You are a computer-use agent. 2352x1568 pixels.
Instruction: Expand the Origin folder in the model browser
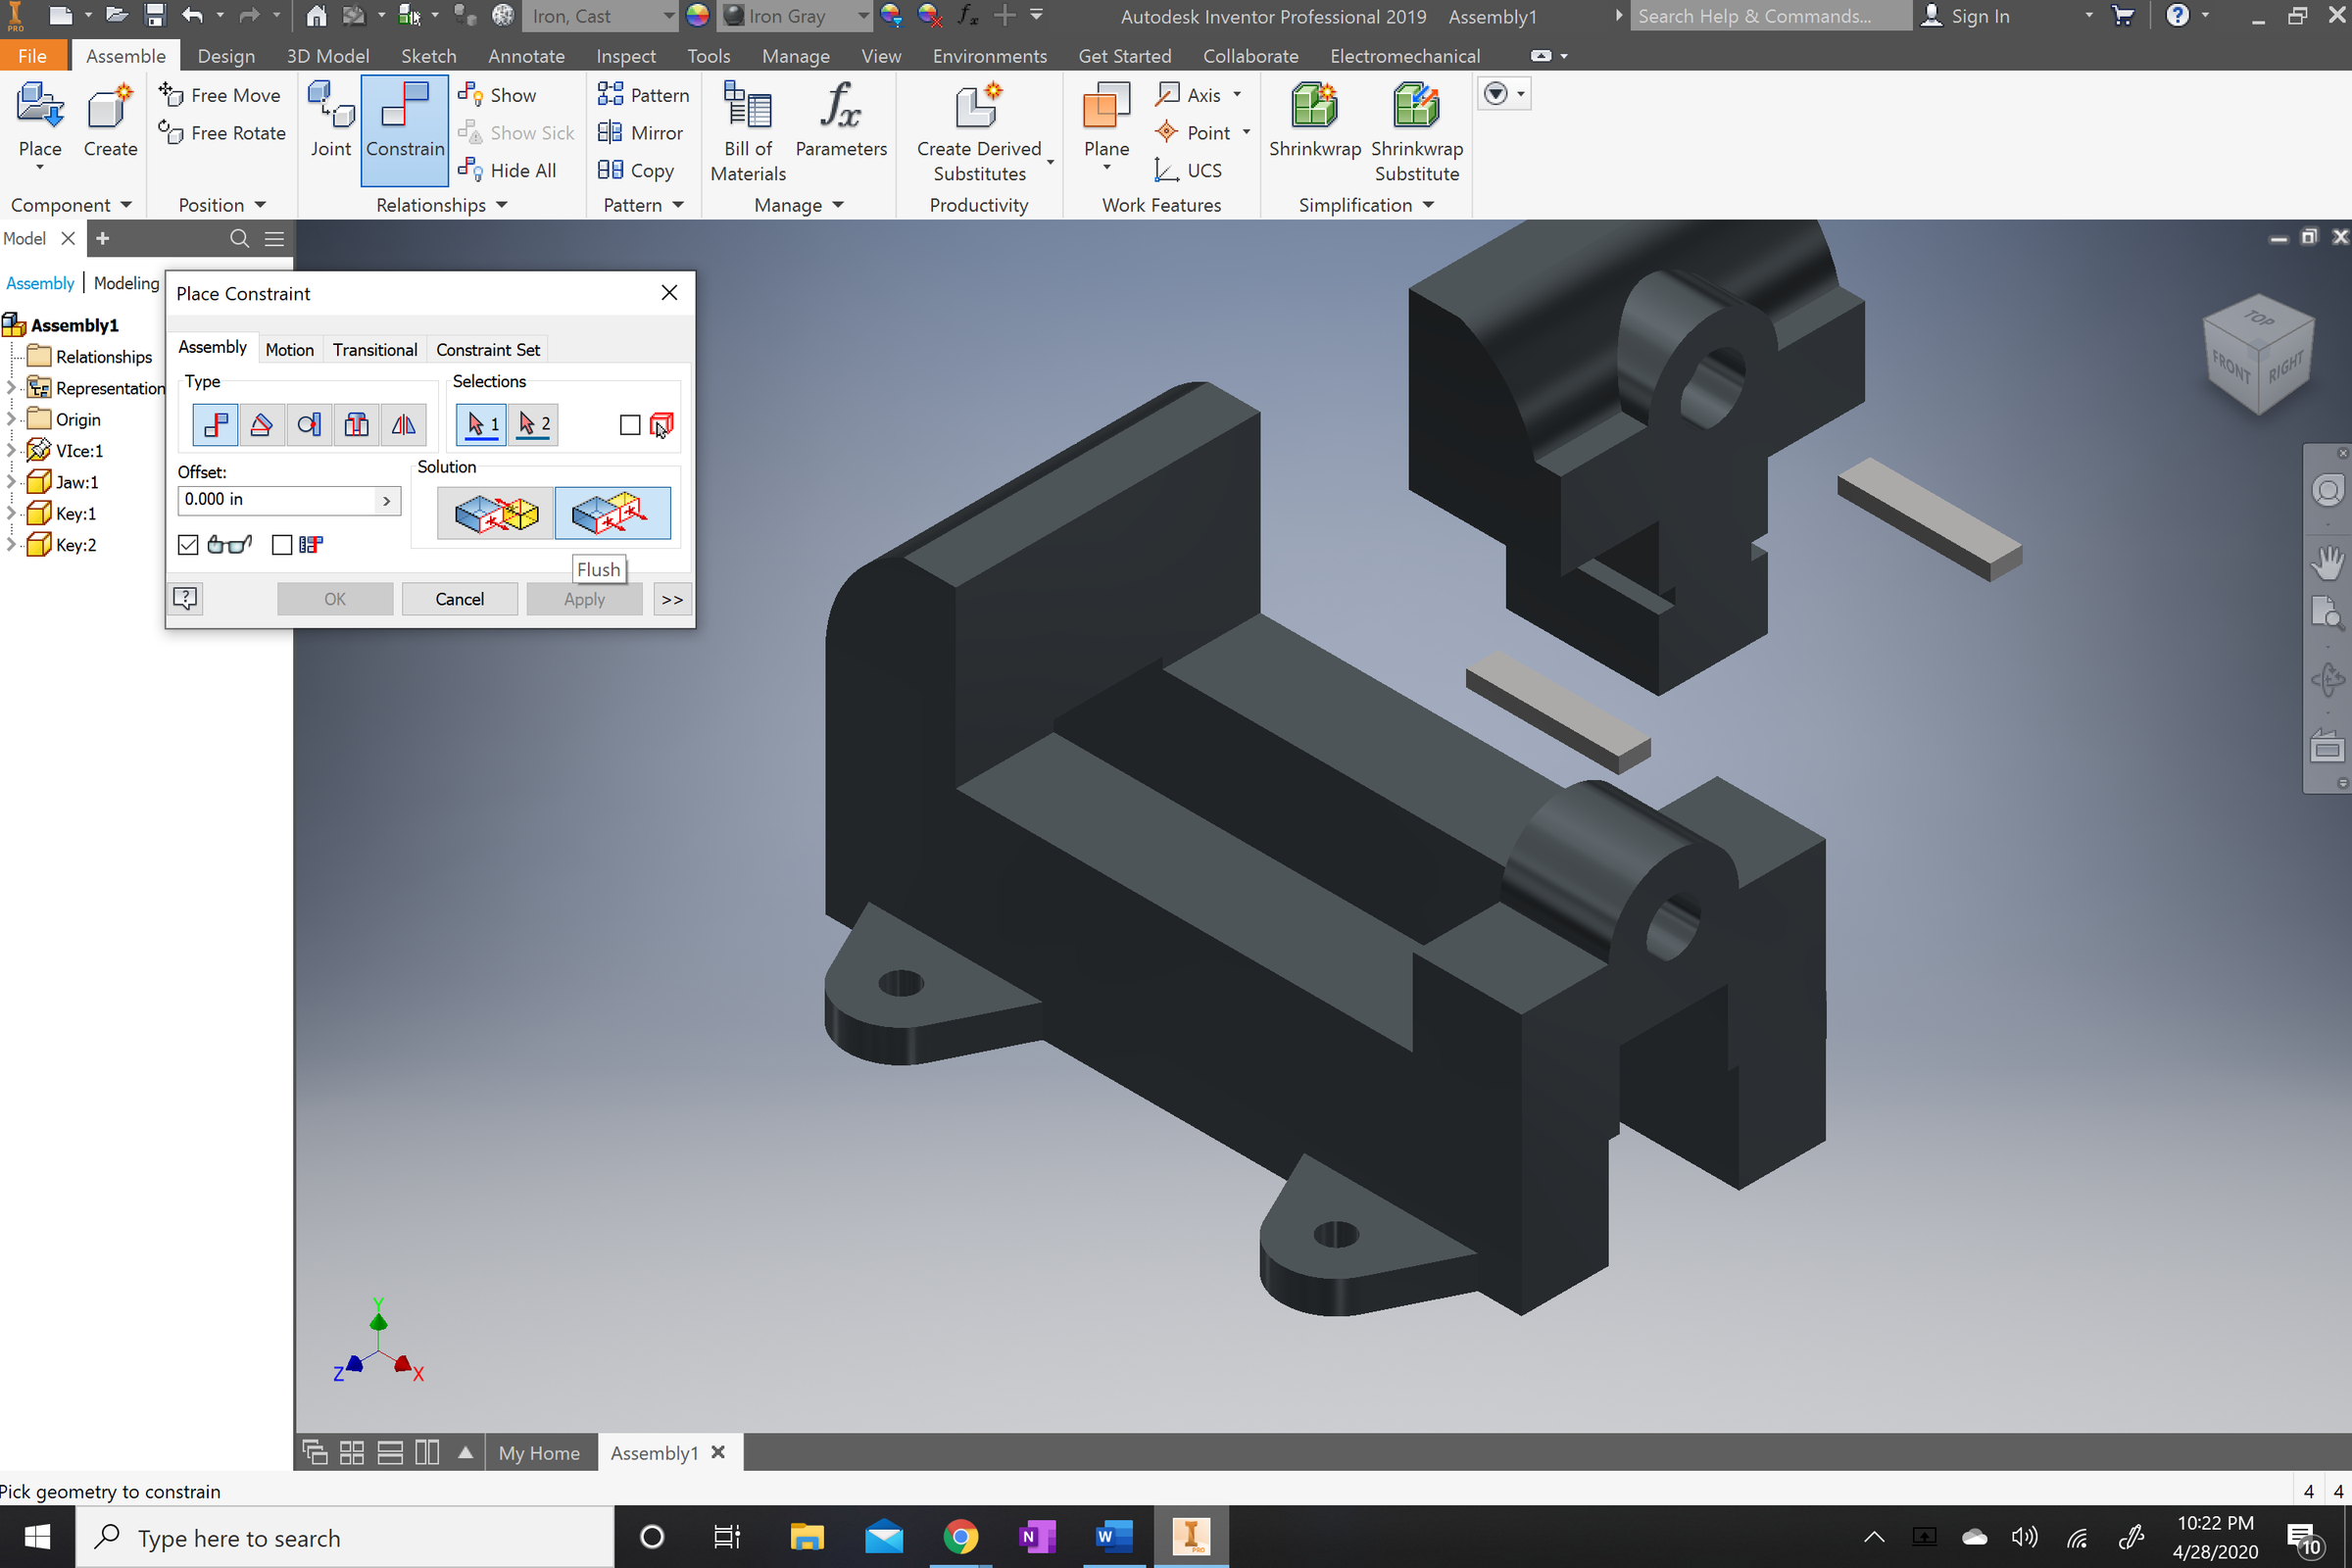(11, 419)
